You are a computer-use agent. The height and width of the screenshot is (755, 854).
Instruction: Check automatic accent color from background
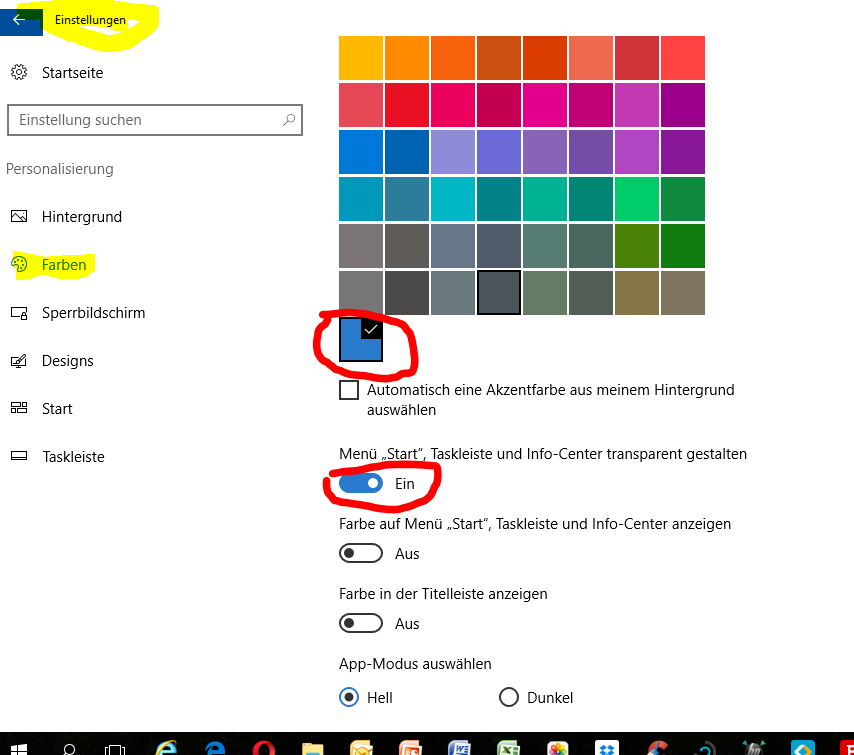pyautogui.click(x=349, y=390)
